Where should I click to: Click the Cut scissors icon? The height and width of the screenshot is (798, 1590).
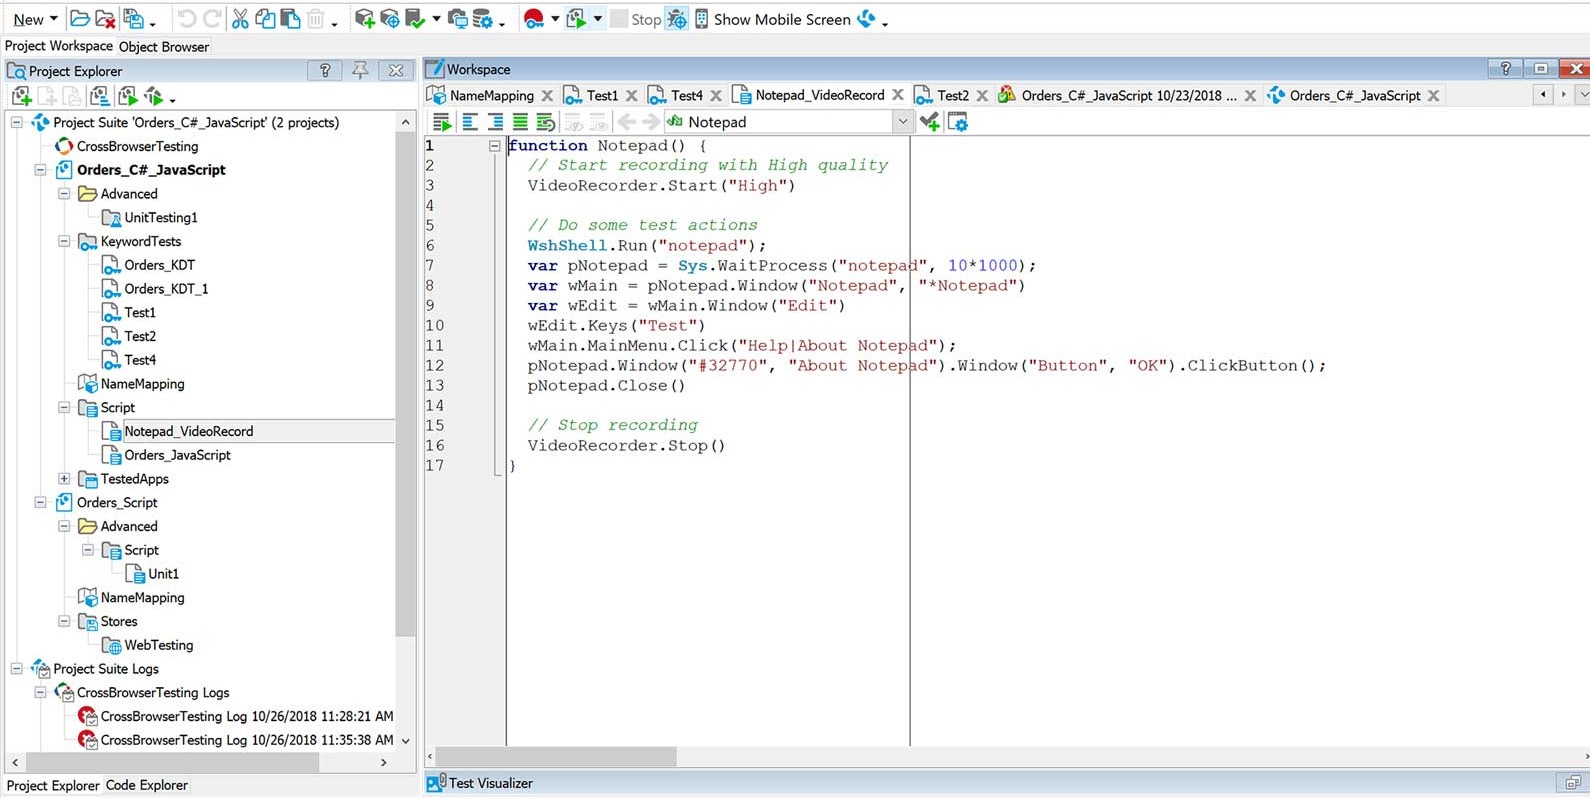(x=240, y=19)
